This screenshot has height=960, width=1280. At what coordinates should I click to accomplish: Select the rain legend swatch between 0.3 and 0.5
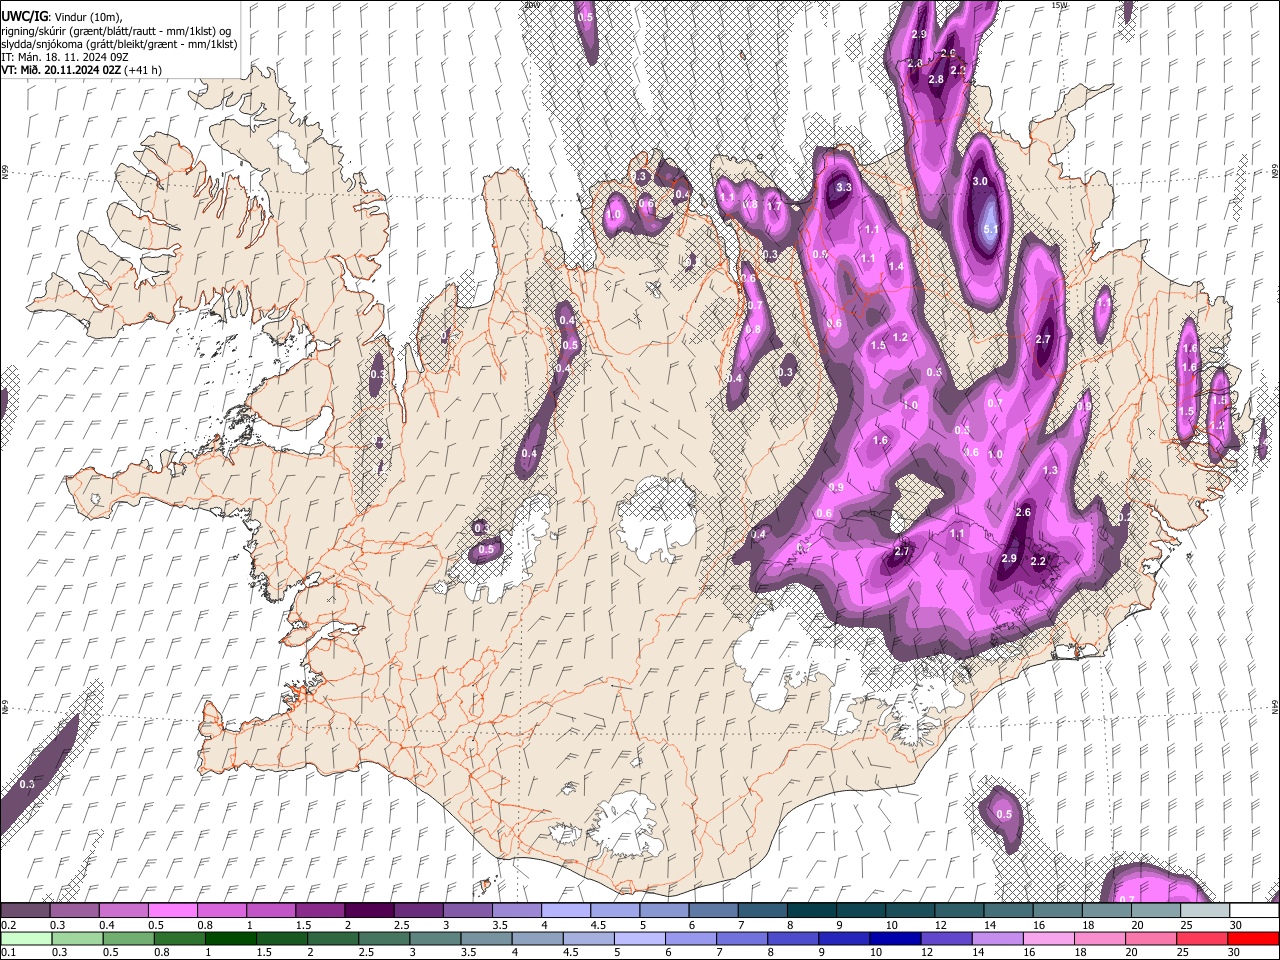click(x=77, y=939)
